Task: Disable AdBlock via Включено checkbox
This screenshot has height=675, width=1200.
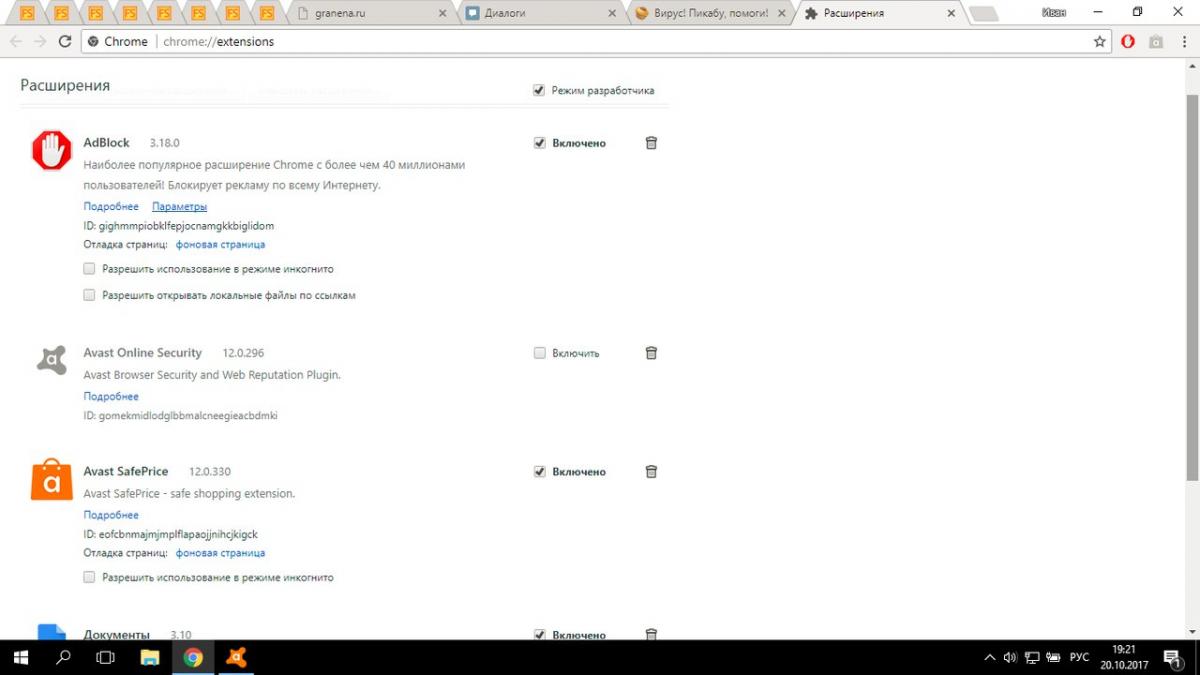Action: pyautogui.click(x=540, y=143)
